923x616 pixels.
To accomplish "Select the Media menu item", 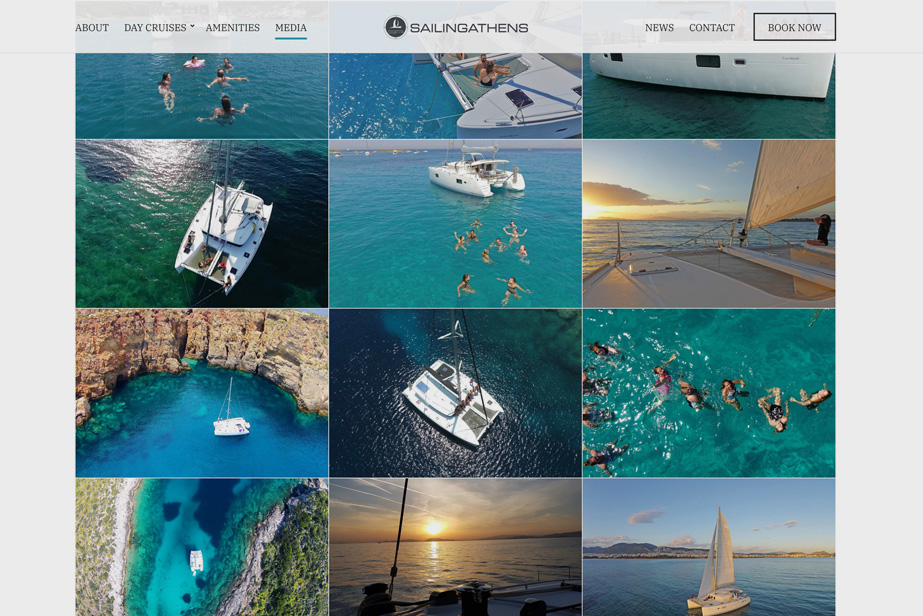I will click(x=291, y=28).
